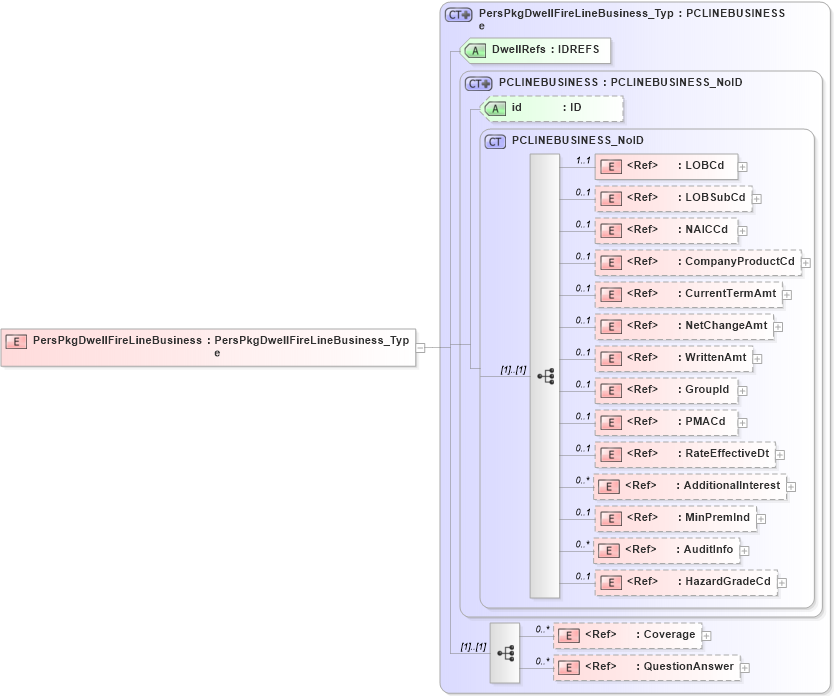
Task: Select the E icon on the Coverage reference
Action: click(x=567, y=635)
